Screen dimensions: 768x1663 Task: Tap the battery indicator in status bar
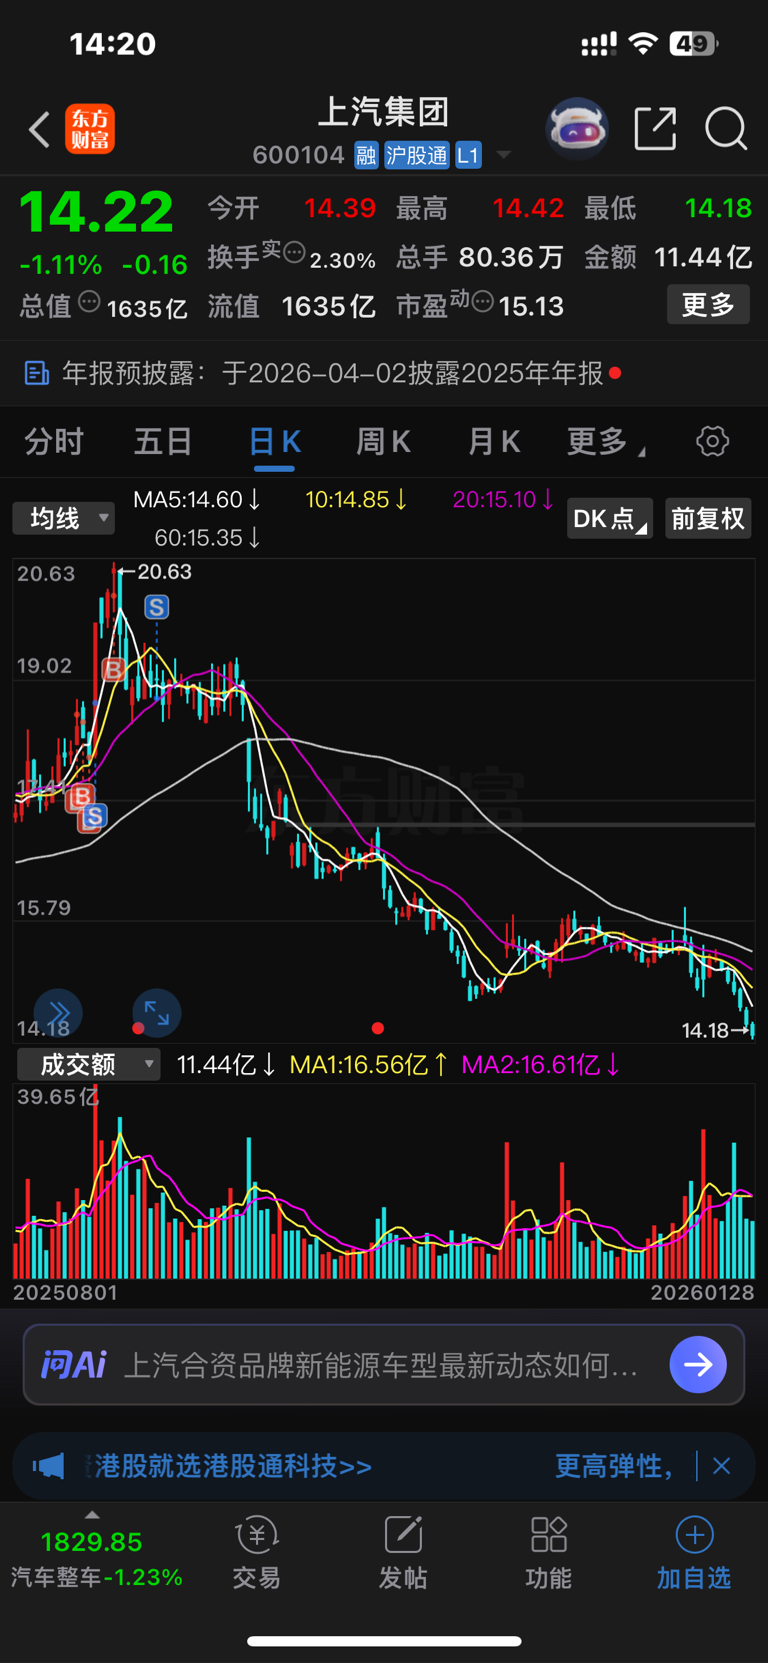tap(695, 44)
